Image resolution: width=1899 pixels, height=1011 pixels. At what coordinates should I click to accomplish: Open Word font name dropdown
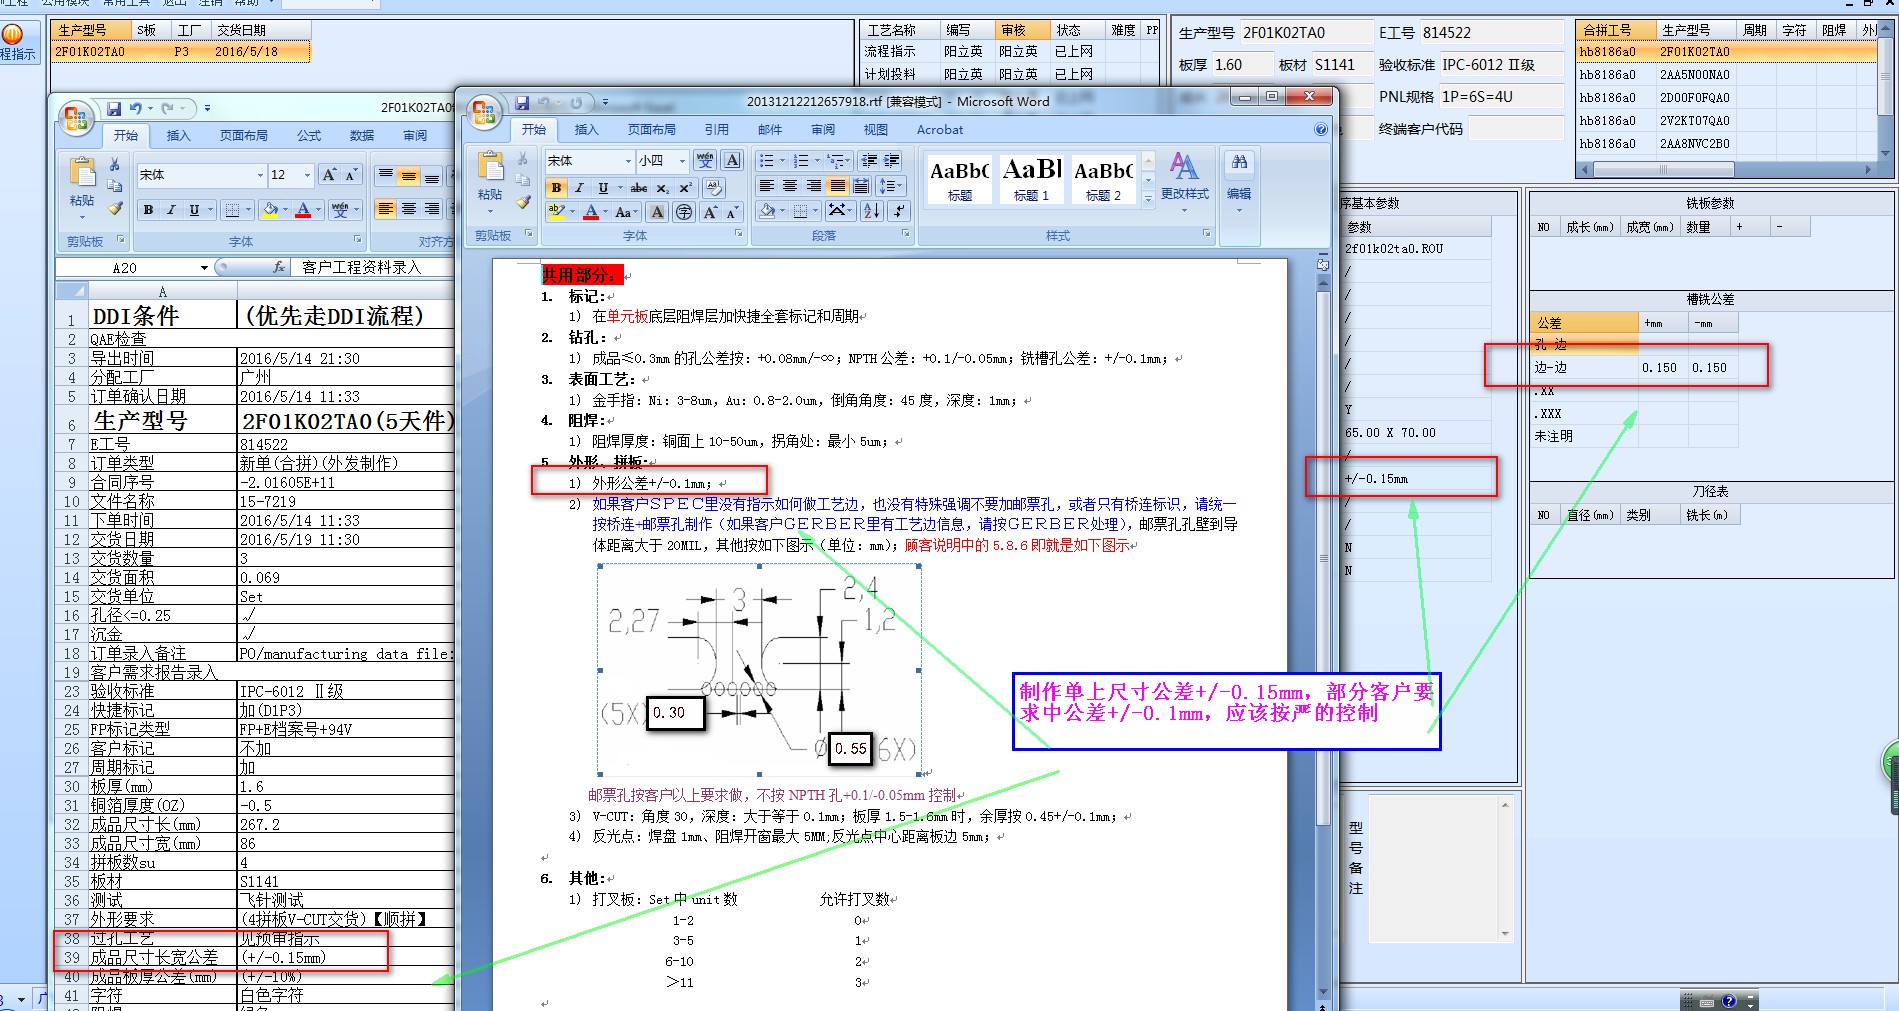pyautogui.click(x=628, y=160)
